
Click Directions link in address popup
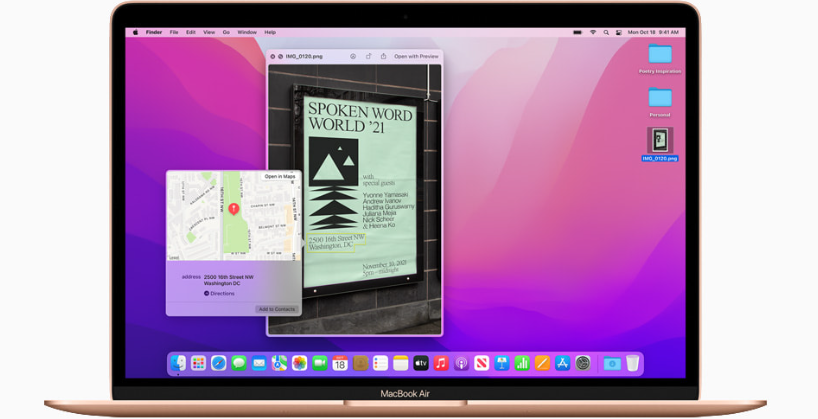[x=219, y=294]
